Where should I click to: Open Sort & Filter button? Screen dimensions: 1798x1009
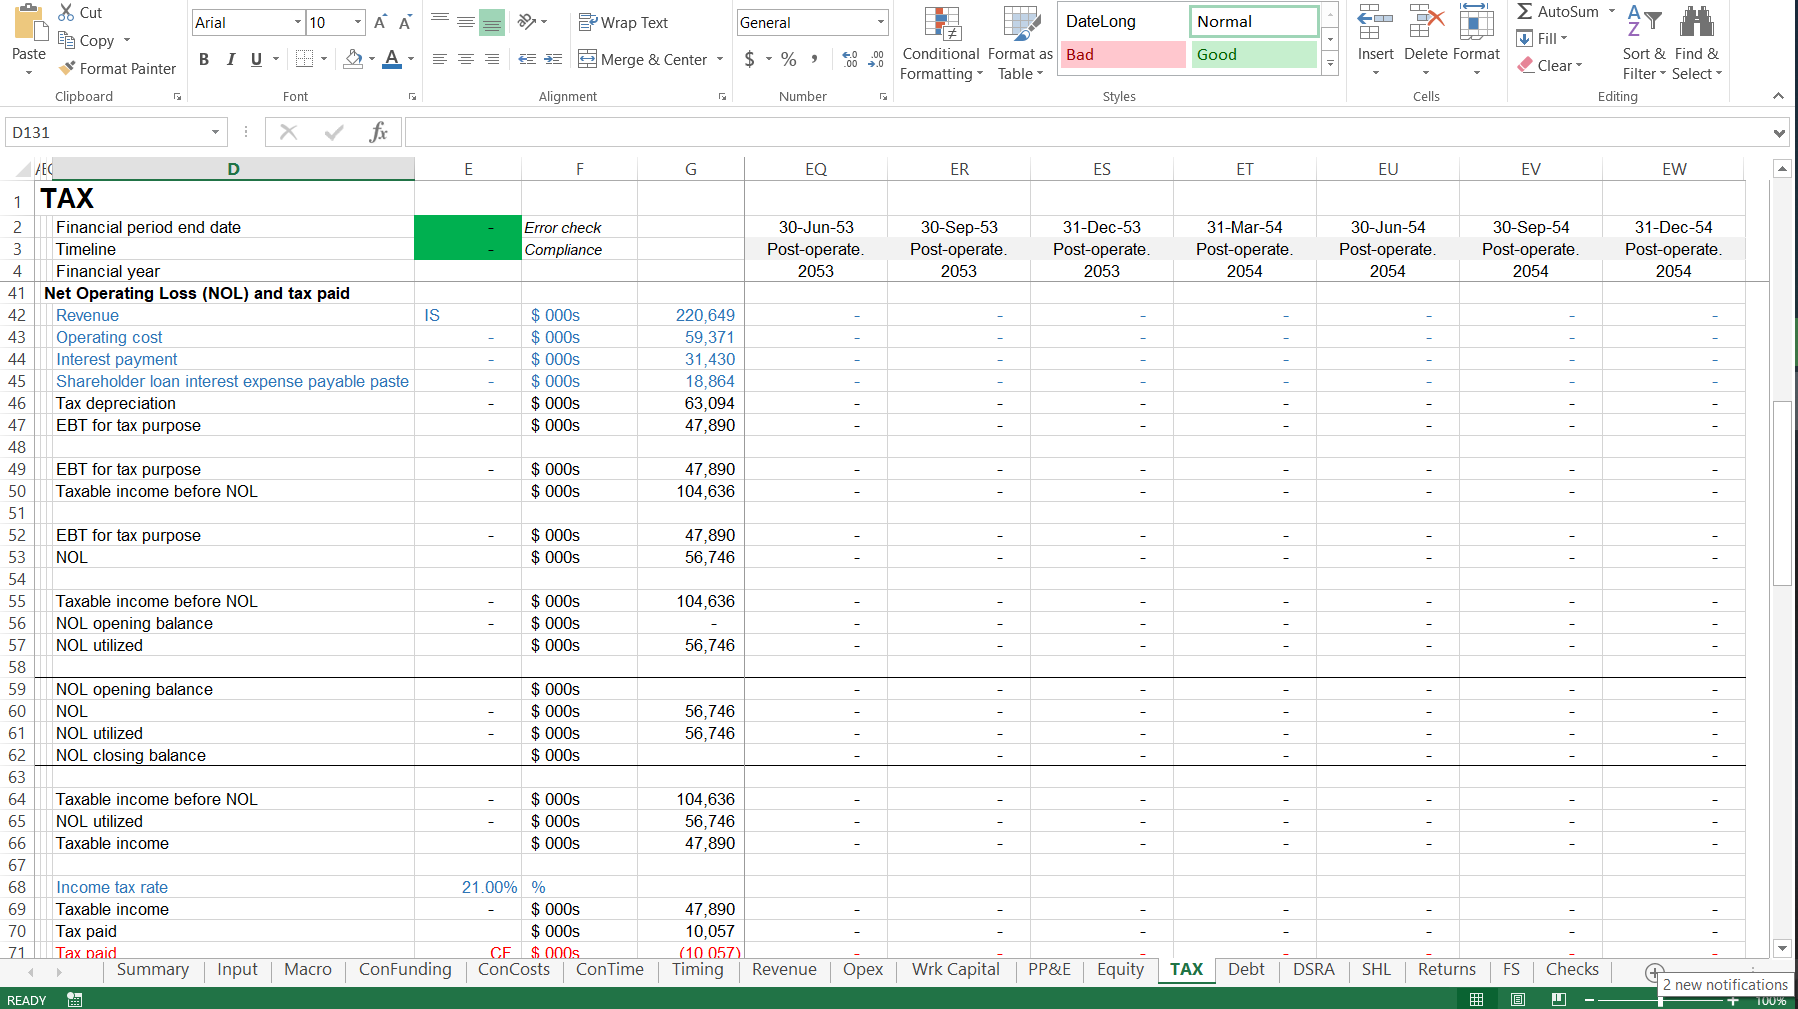tap(1644, 43)
